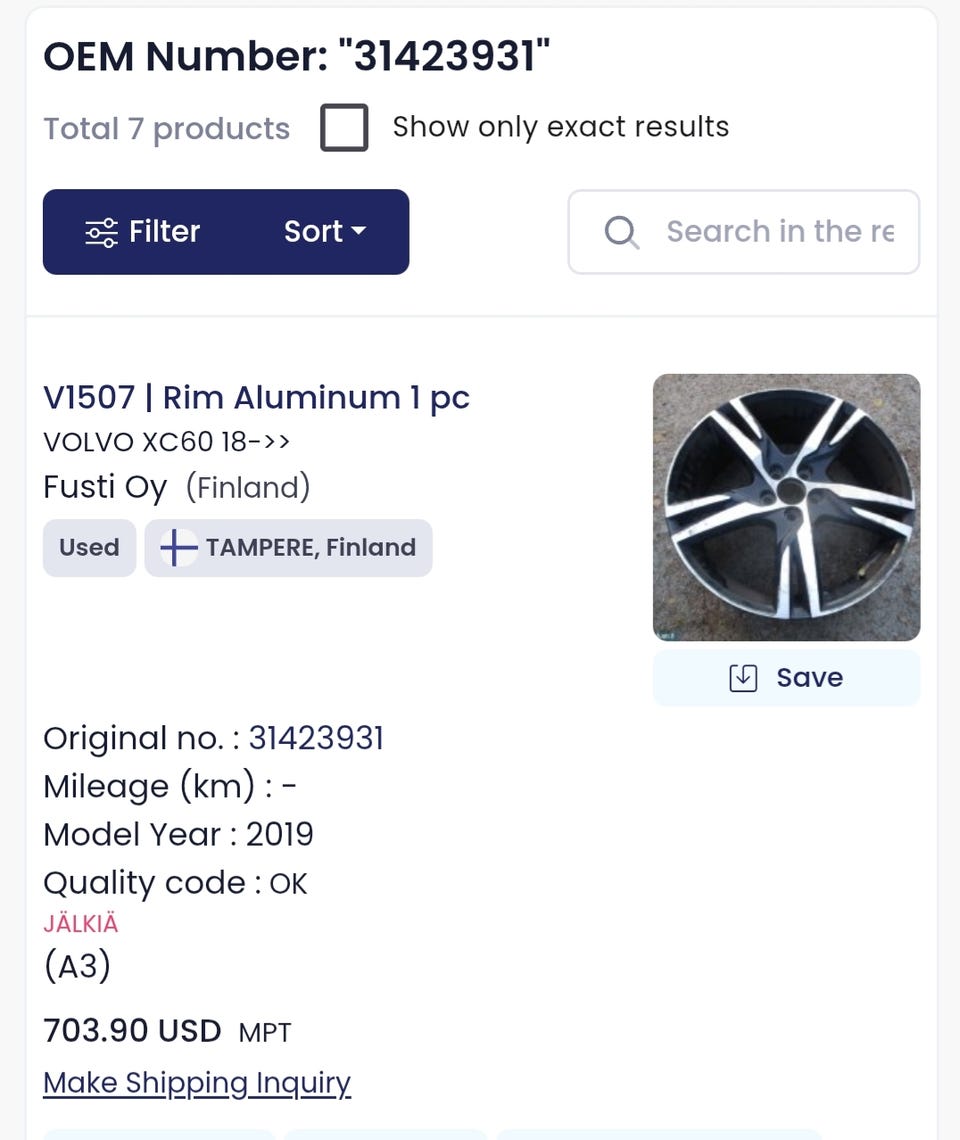This screenshot has width=960, height=1140.
Task: Click the TAMPERE, Finland location tag
Action: pos(310,548)
